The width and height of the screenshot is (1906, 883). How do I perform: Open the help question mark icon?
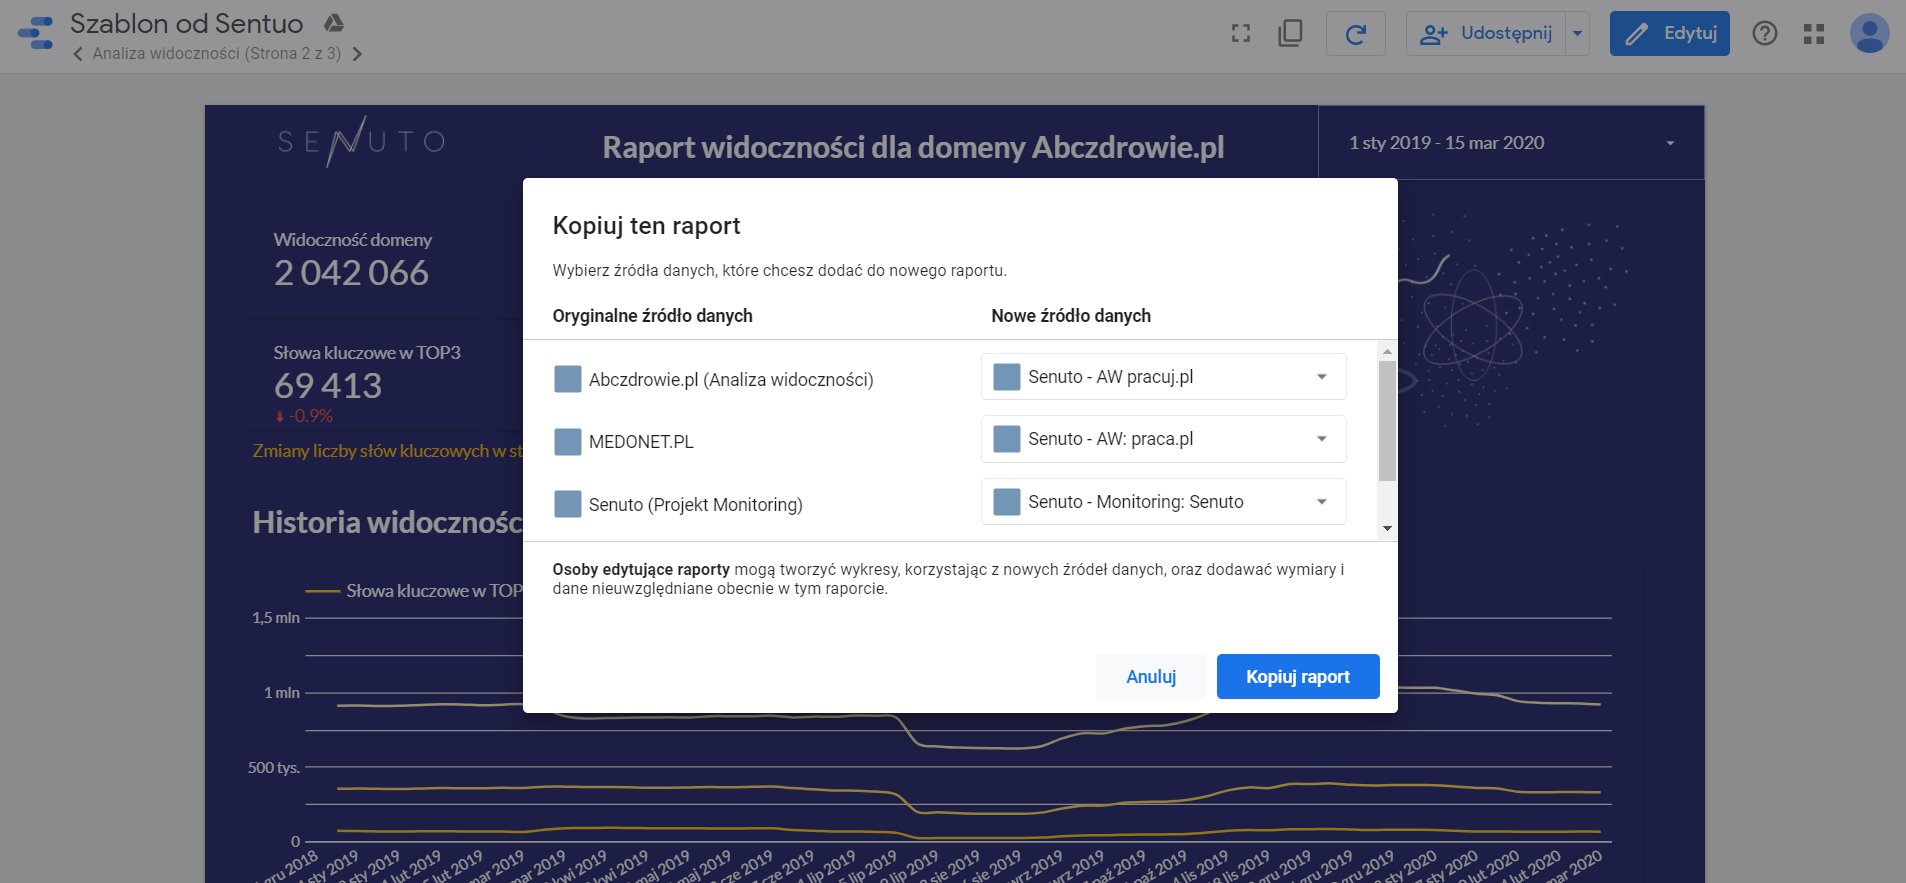coord(1765,34)
